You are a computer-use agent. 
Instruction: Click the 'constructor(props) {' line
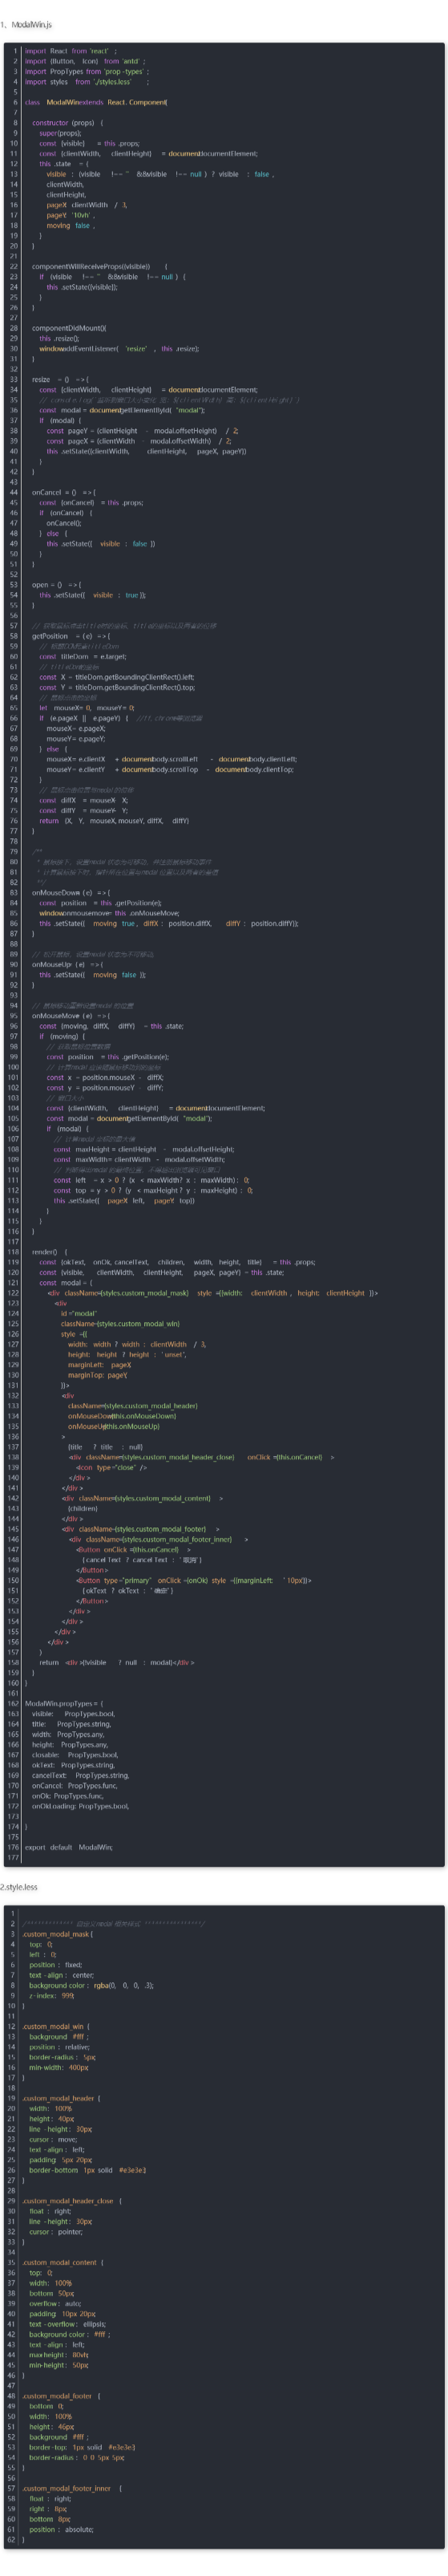click(68, 123)
